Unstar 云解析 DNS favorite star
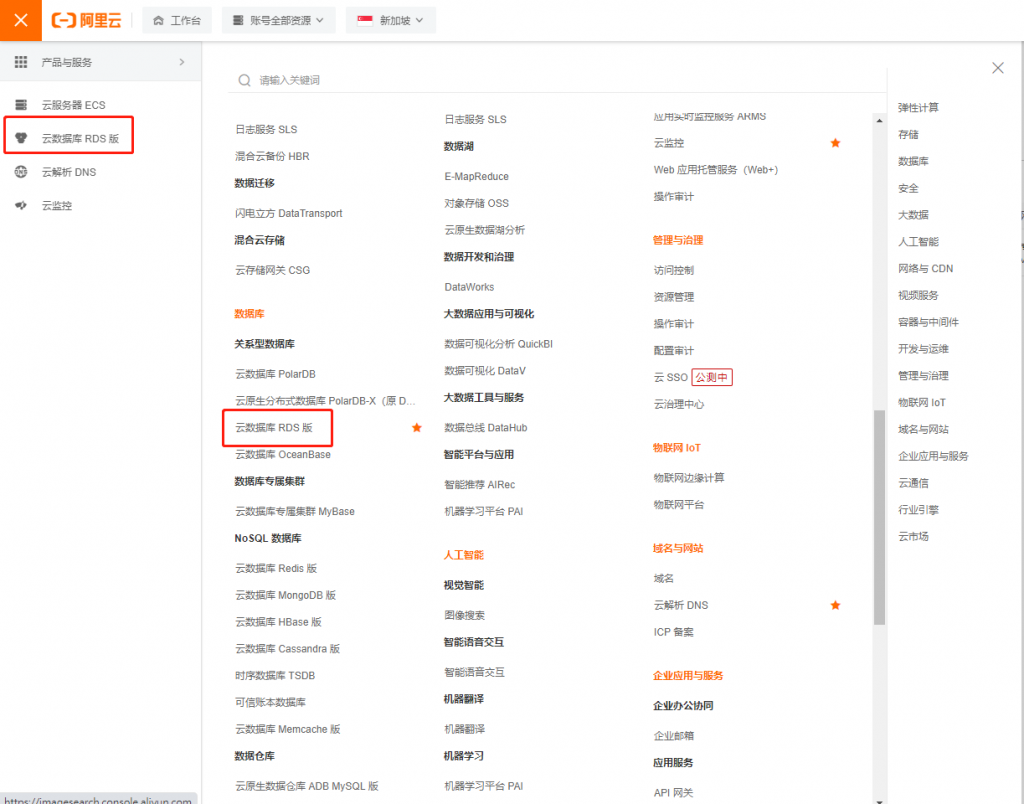The width and height of the screenshot is (1024, 804). pyautogui.click(x=835, y=605)
